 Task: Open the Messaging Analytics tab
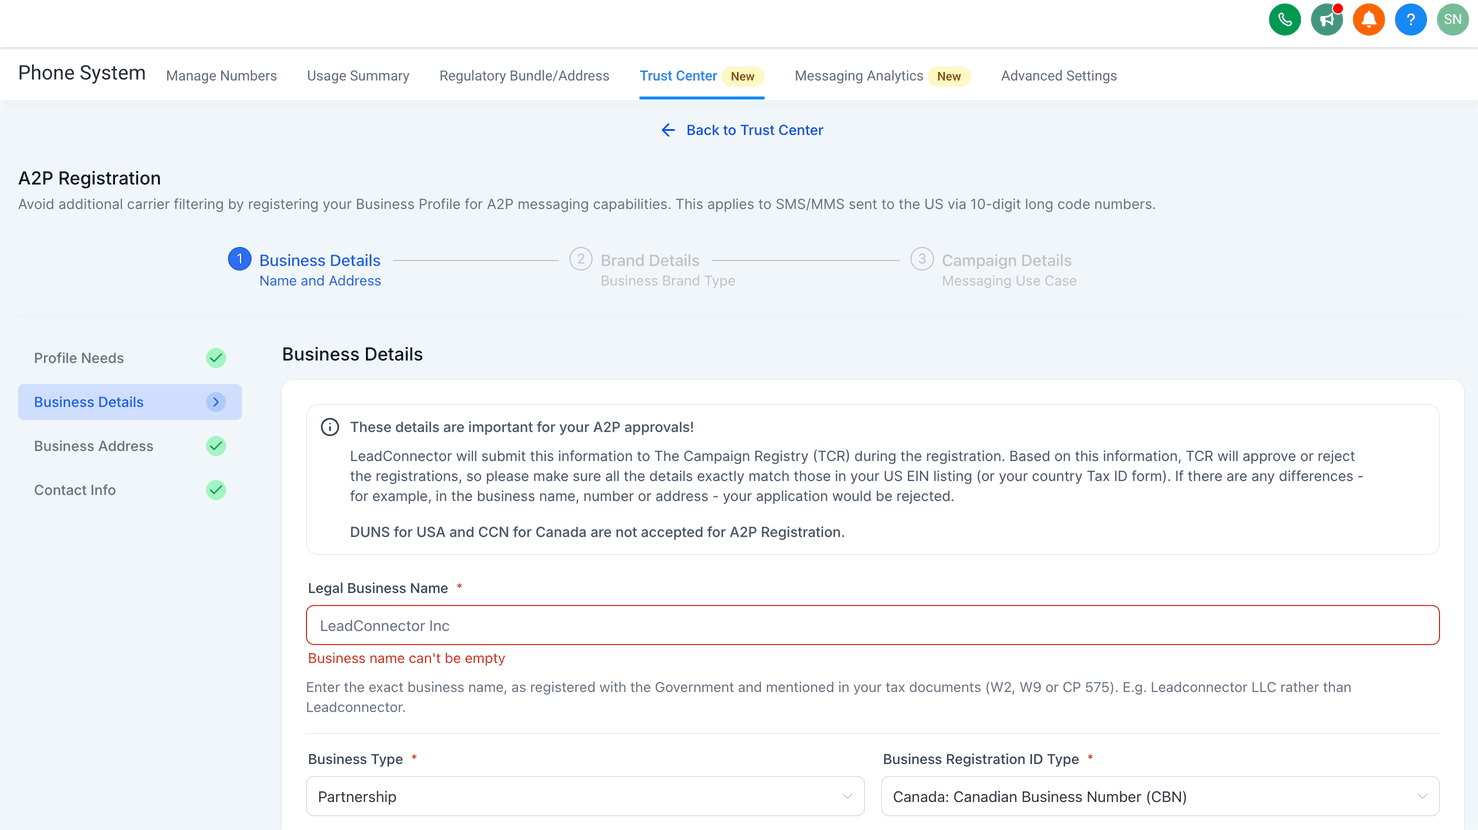click(859, 76)
